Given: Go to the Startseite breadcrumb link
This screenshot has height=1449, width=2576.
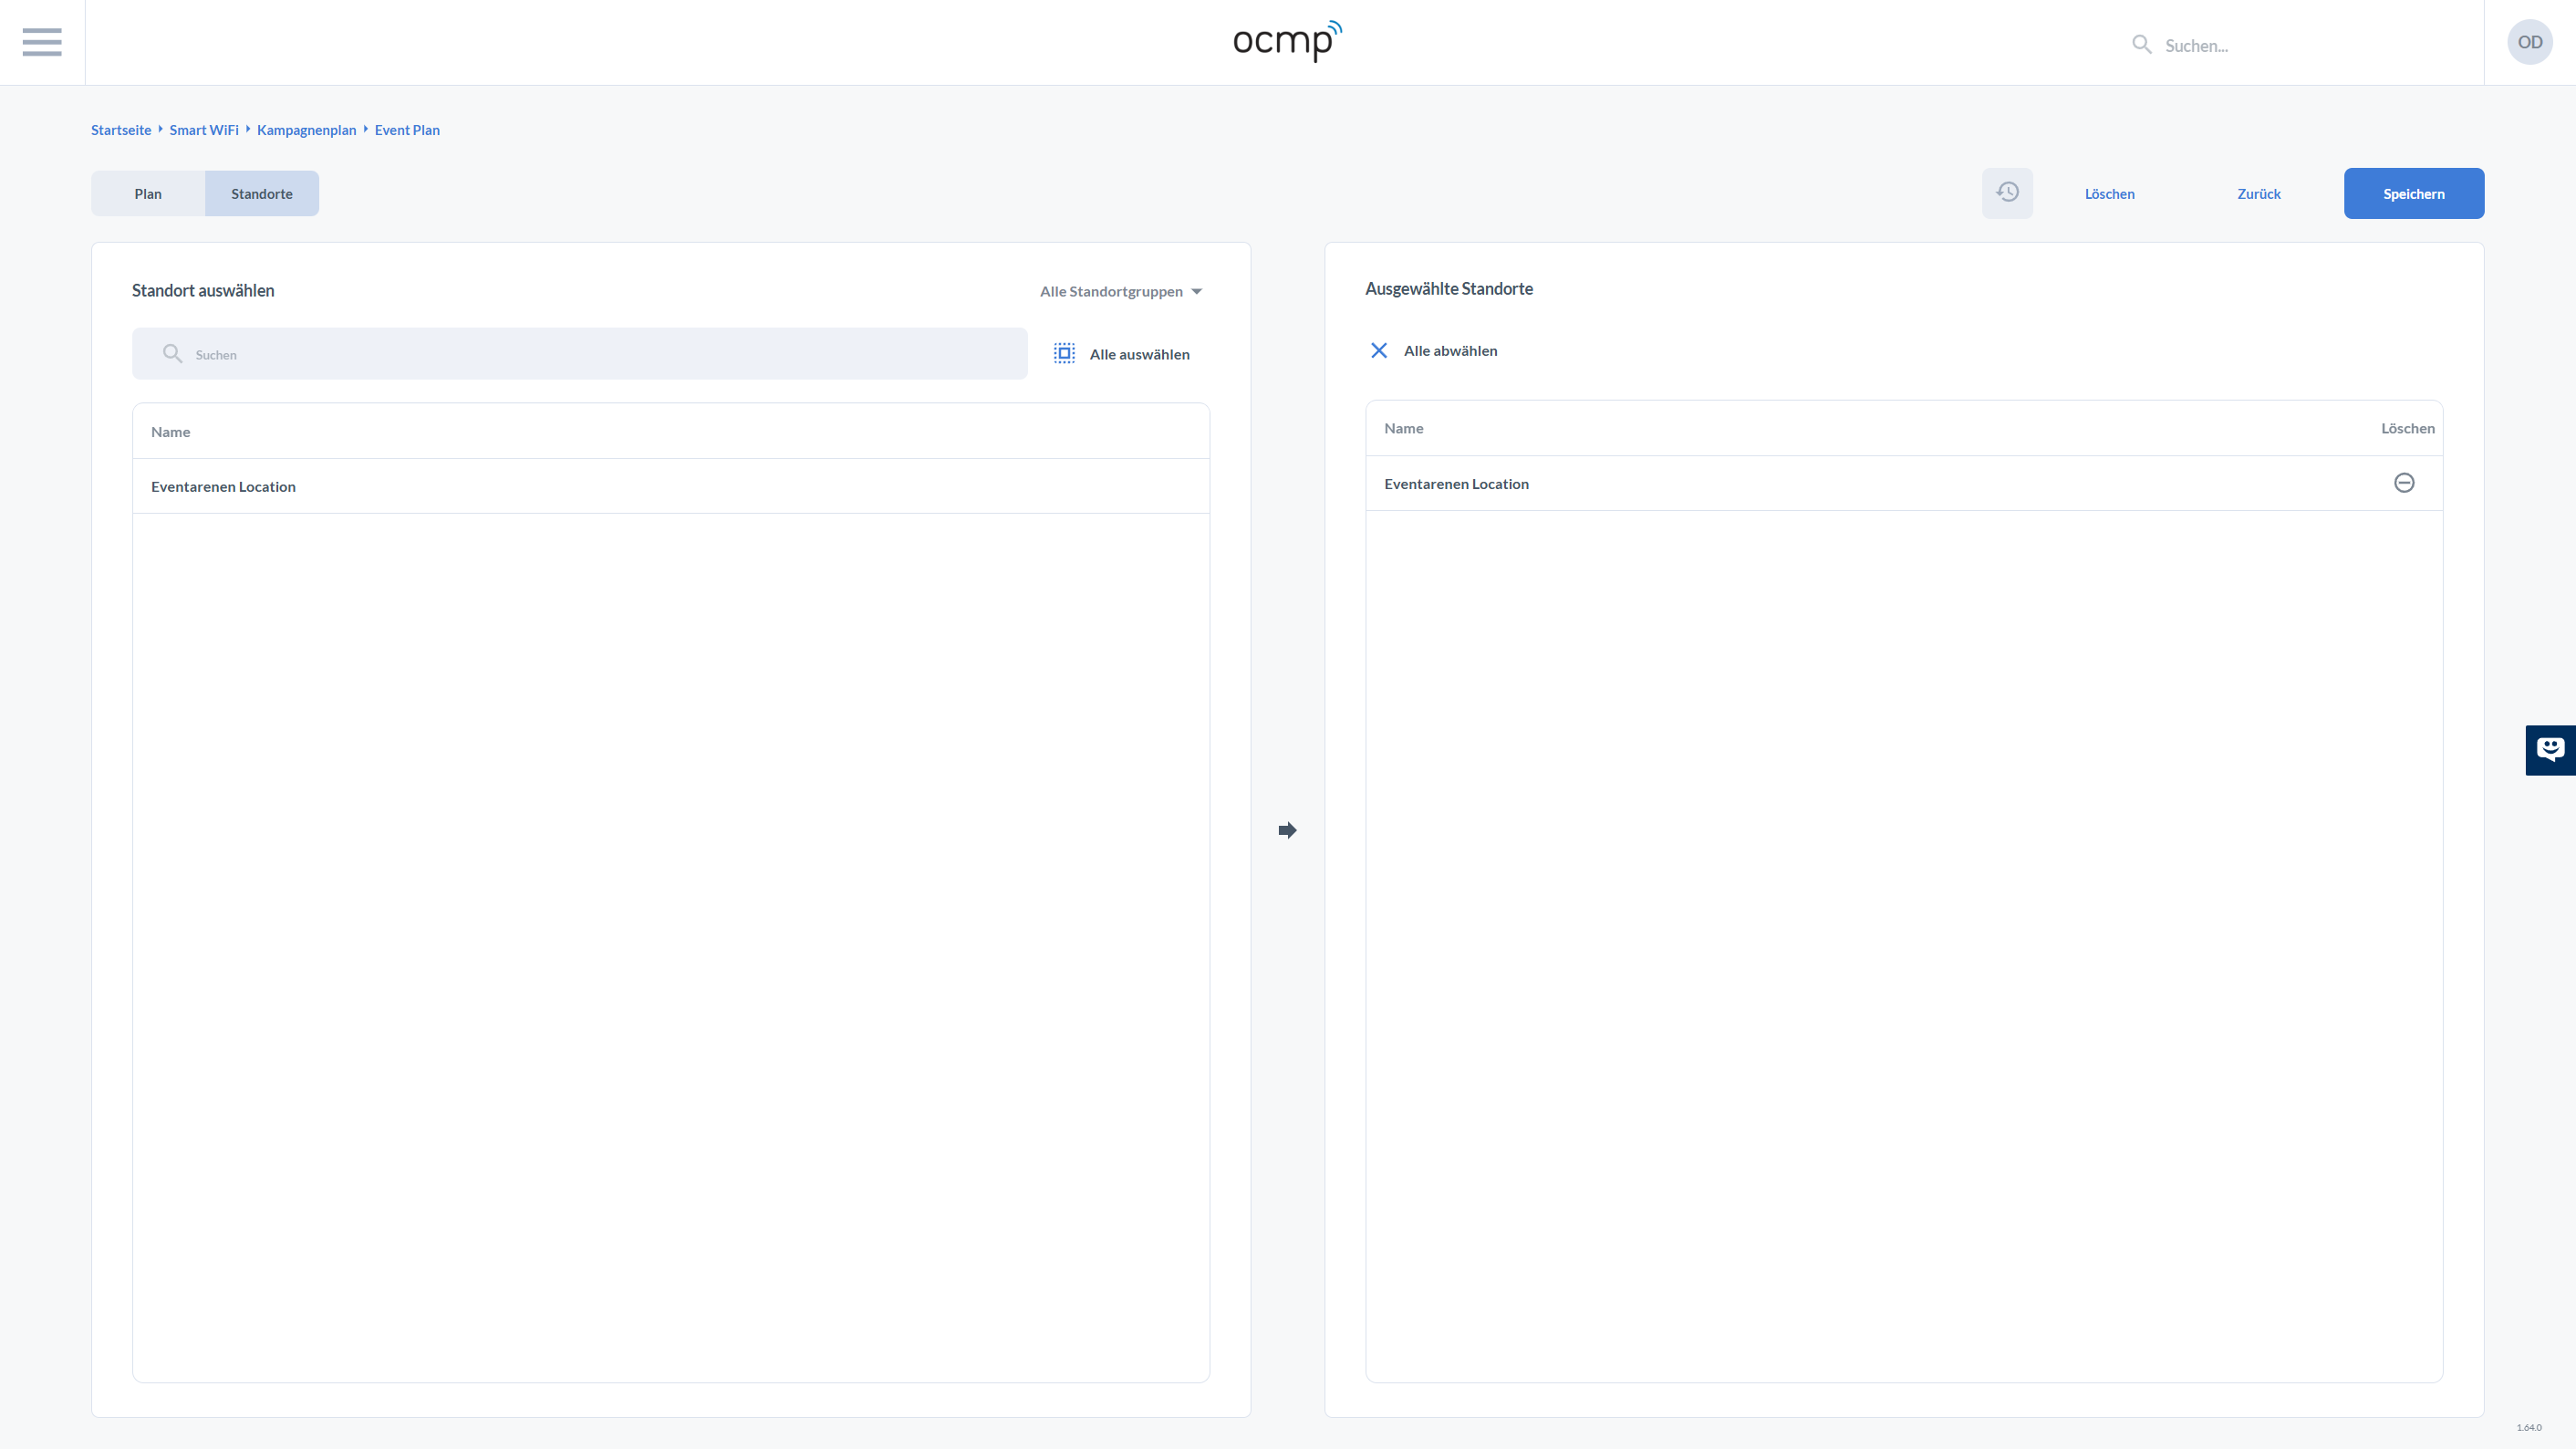Looking at the screenshot, I should click(121, 130).
